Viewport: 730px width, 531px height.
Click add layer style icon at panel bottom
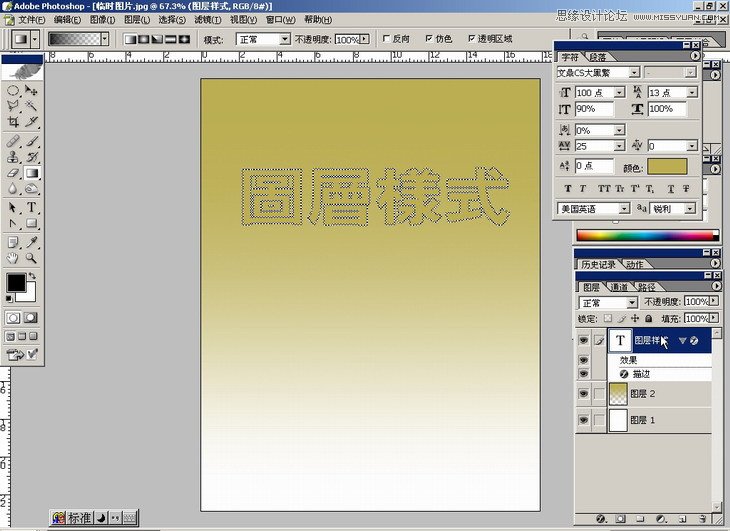[601, 518]
